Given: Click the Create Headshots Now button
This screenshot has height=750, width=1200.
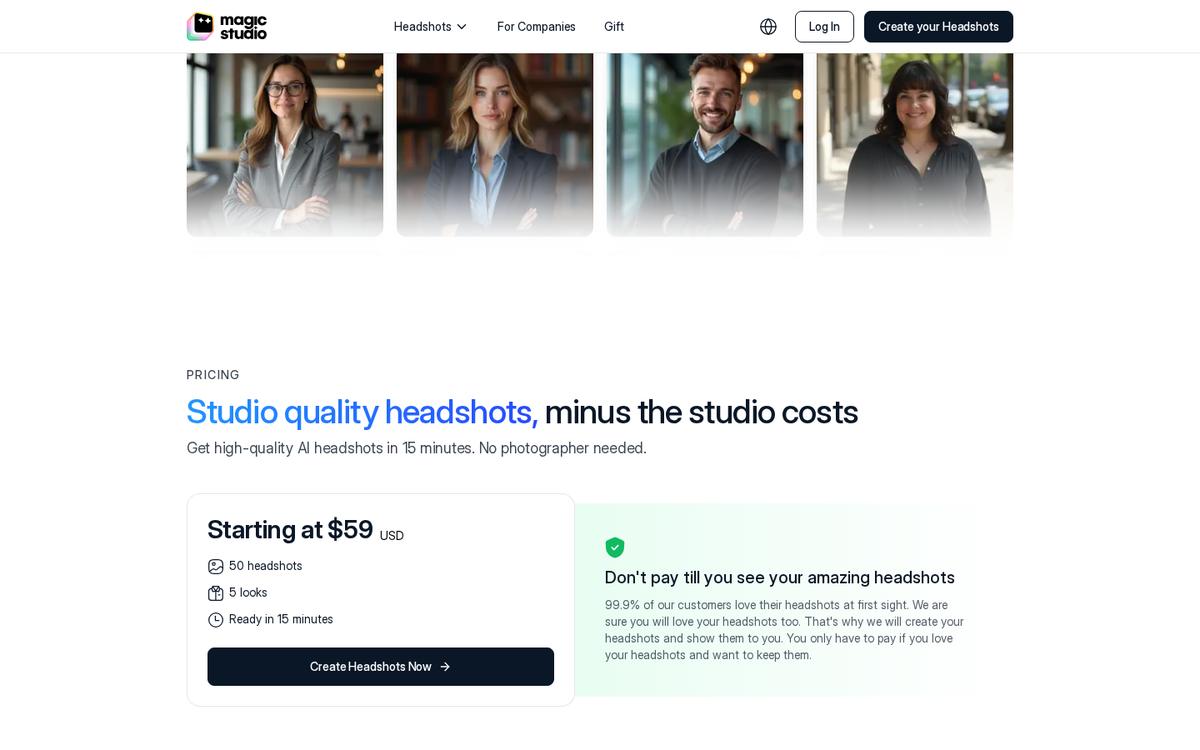Looking at the screenshot, I should click(x=381, y=667).
